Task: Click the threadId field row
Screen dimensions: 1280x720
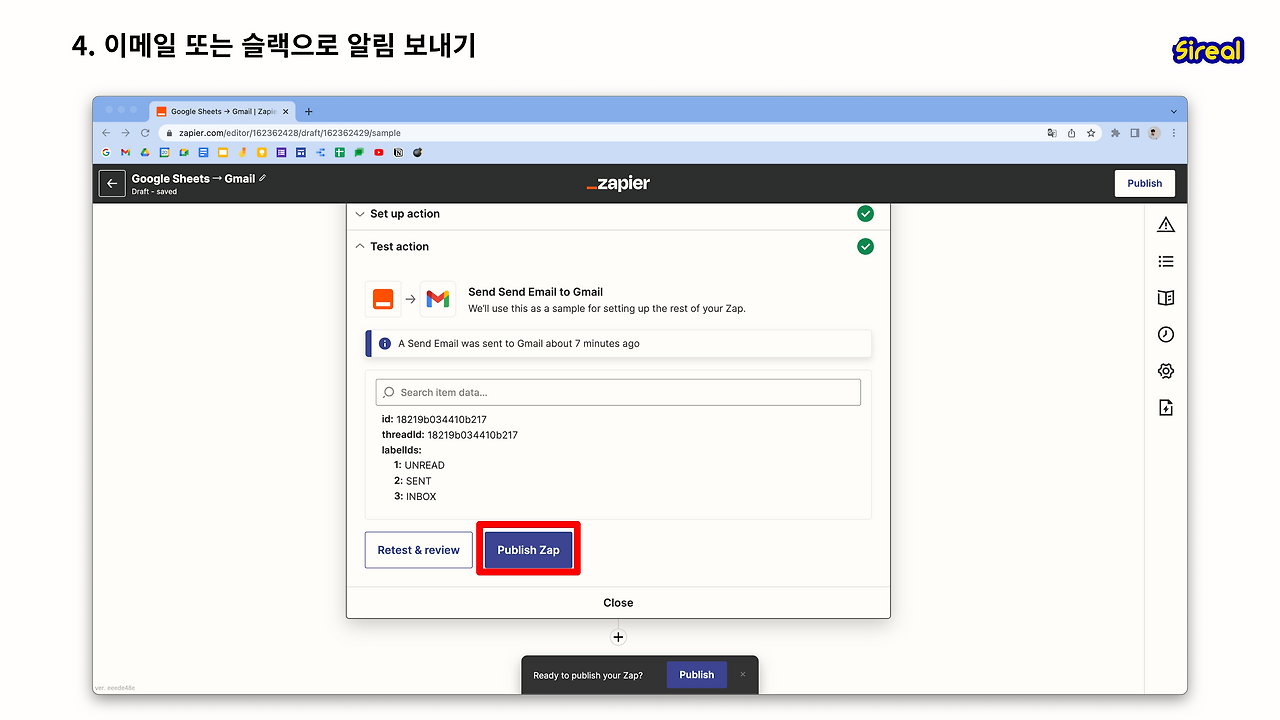Action: (x=450, y=435)
